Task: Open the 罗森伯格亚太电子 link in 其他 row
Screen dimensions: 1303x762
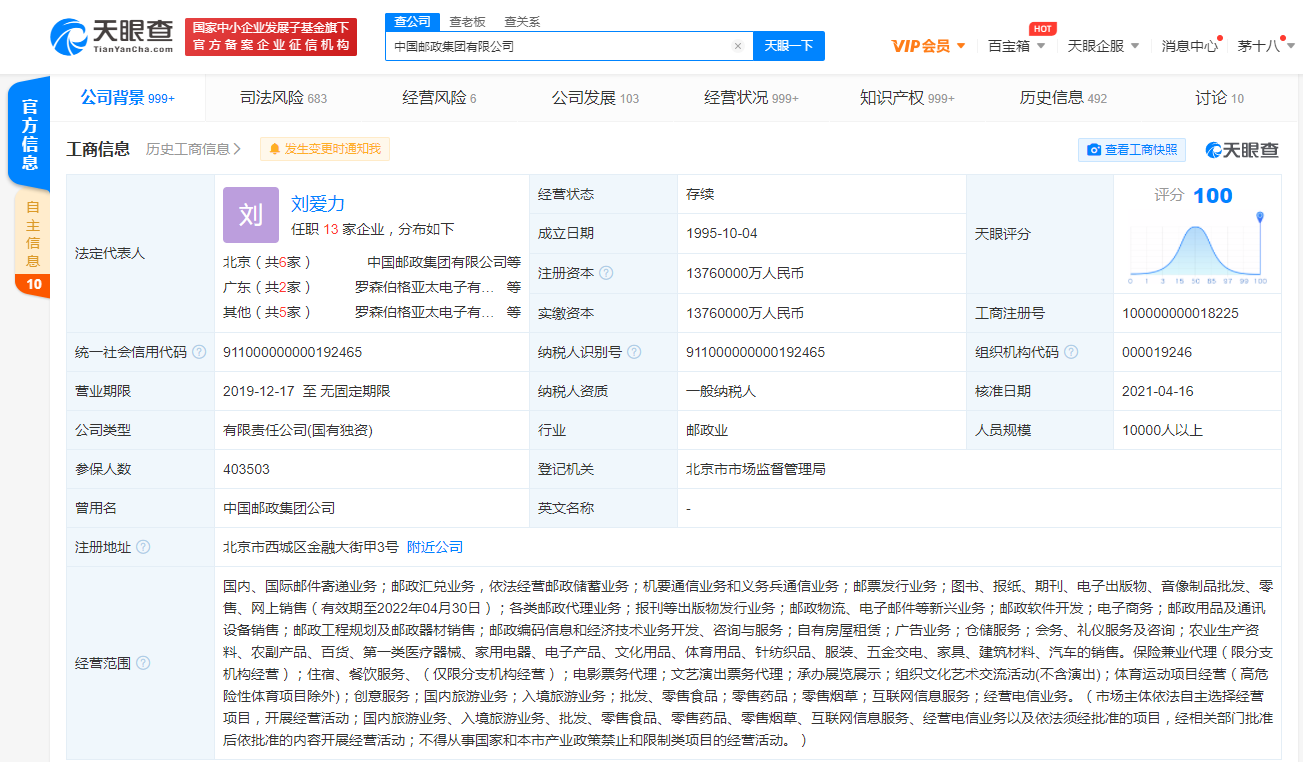Action: [425, 312]
